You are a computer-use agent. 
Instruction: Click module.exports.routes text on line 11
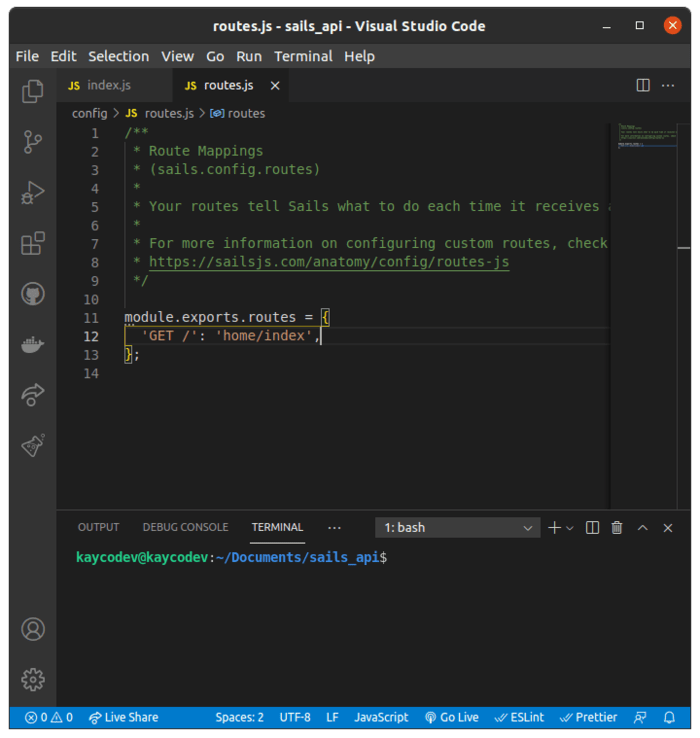pyautogui.click(x=210, y=317)
